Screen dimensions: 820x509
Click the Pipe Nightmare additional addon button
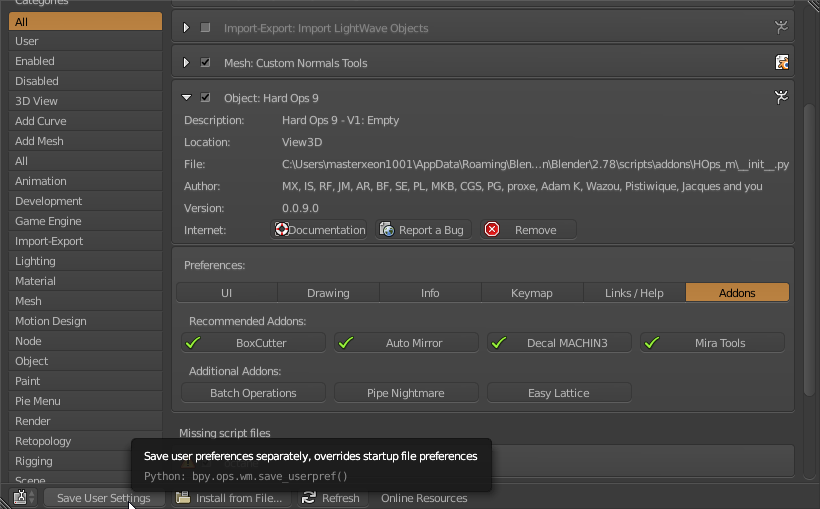click(x=406, y=393)
